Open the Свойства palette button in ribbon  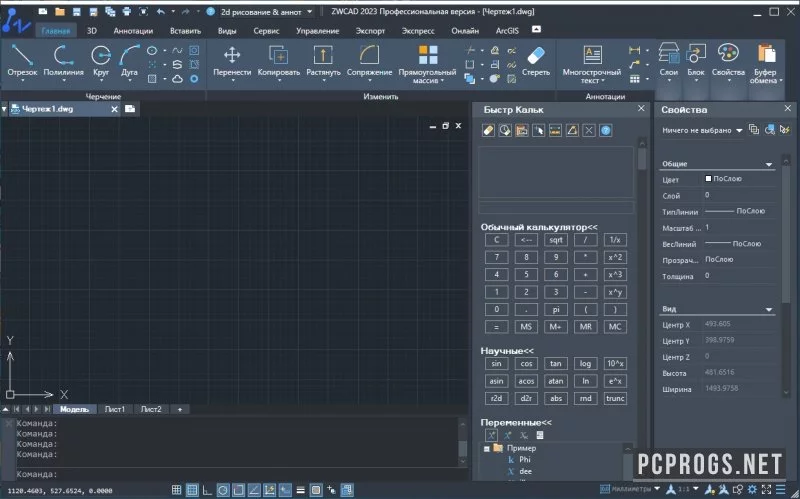point(728,61)
